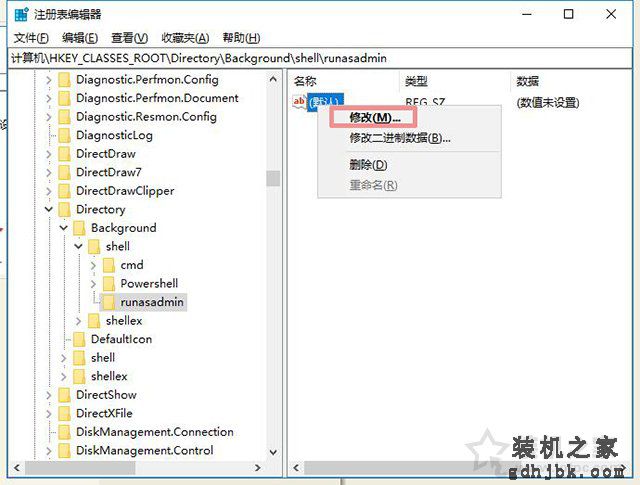Click the ab string value icon
The width and height of the screenshot is (640, 485).
pos(299,101)
